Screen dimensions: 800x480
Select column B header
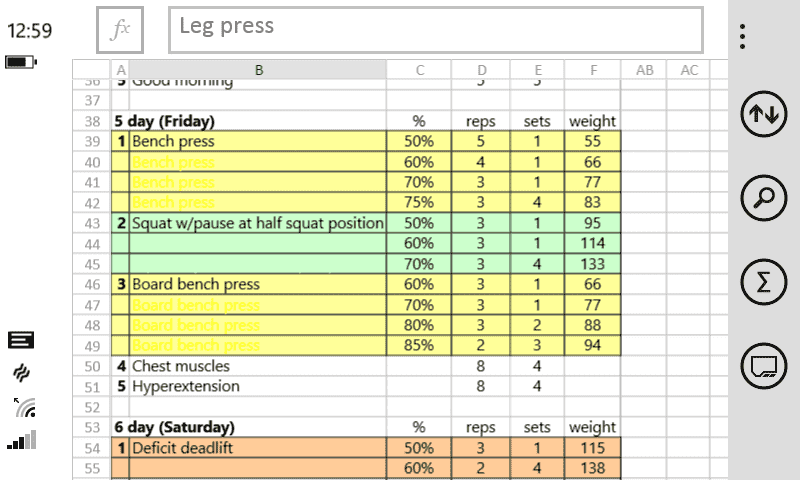pos(258,70)
